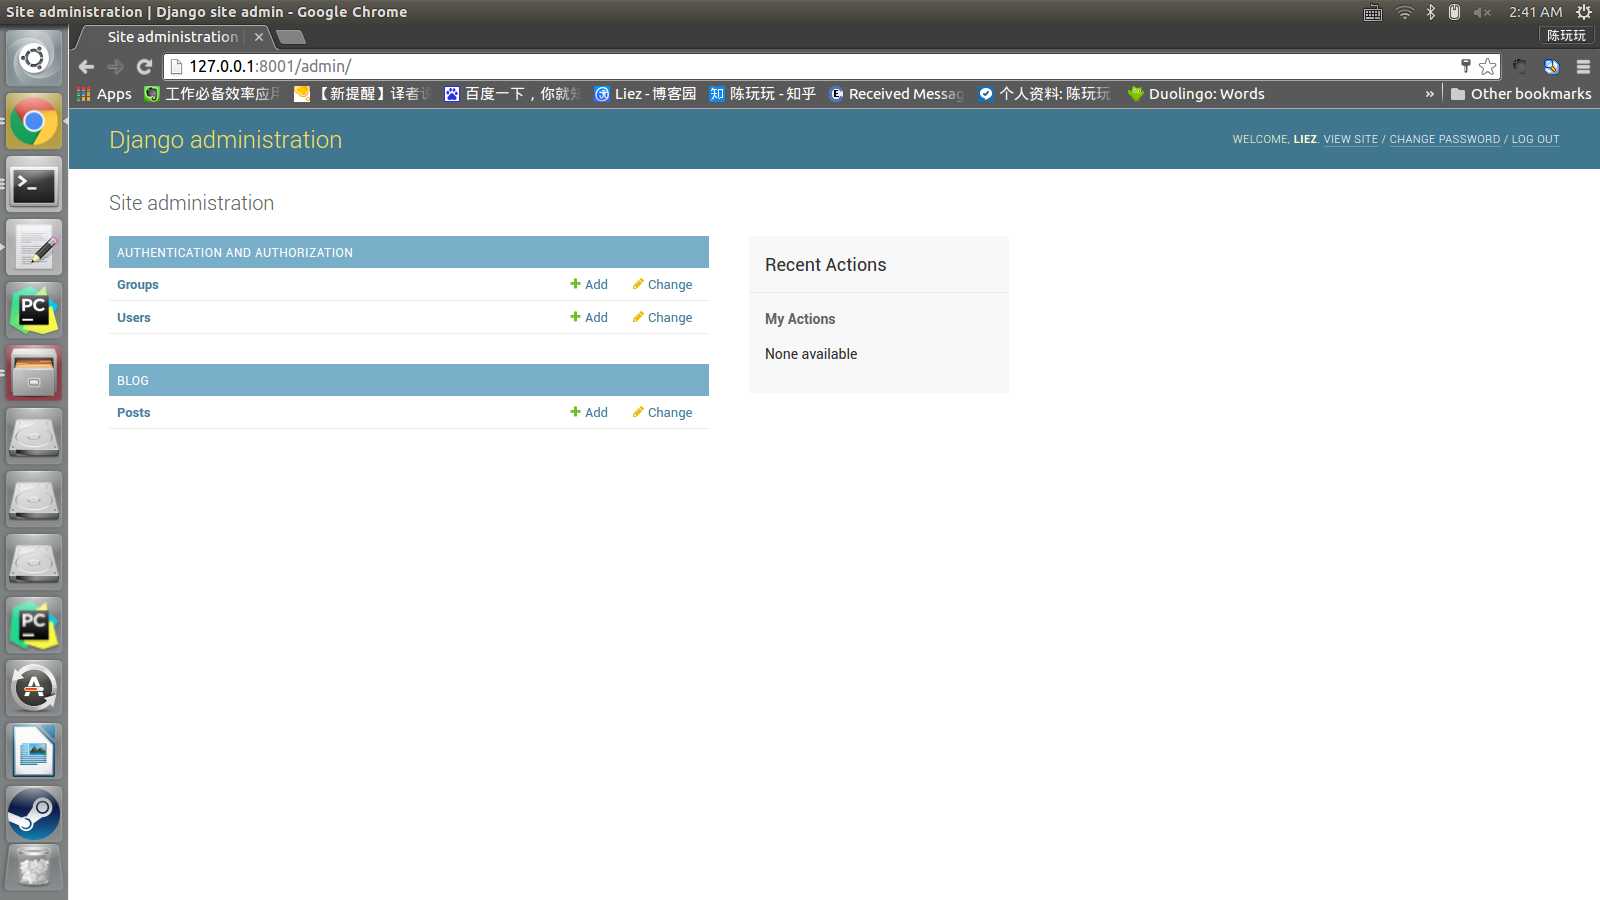Viewport: 1600px width, 900px height.
Task: Open the battery indicator menu
Action: pos(1454,12)
